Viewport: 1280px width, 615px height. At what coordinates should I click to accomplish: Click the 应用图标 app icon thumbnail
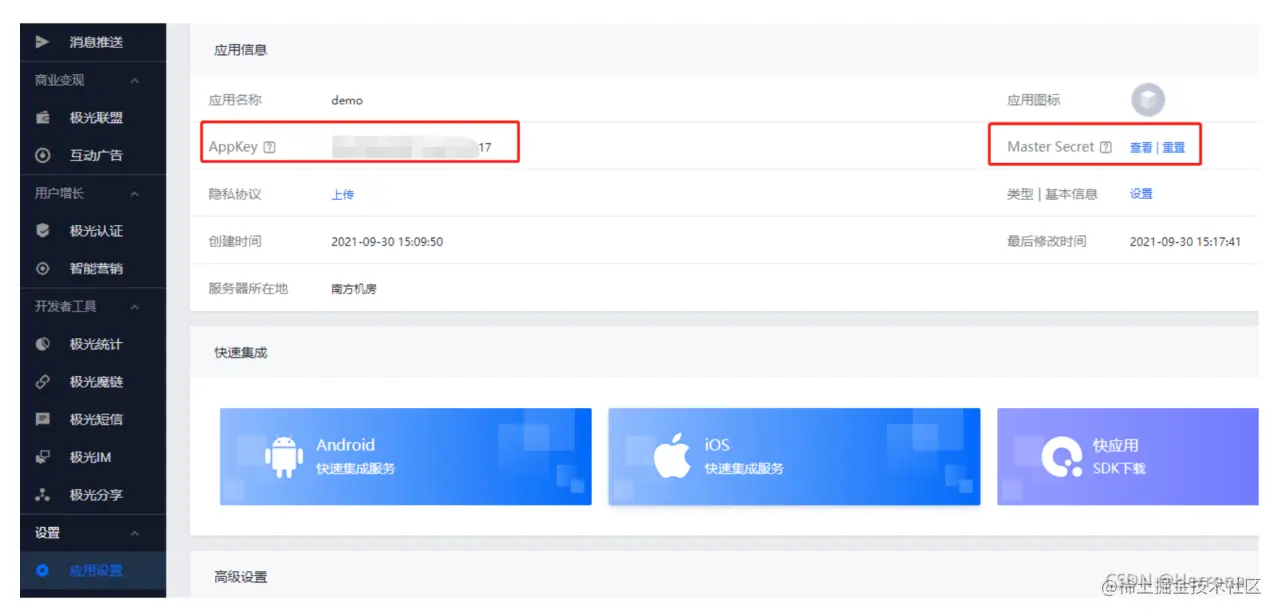point(1148,100)
